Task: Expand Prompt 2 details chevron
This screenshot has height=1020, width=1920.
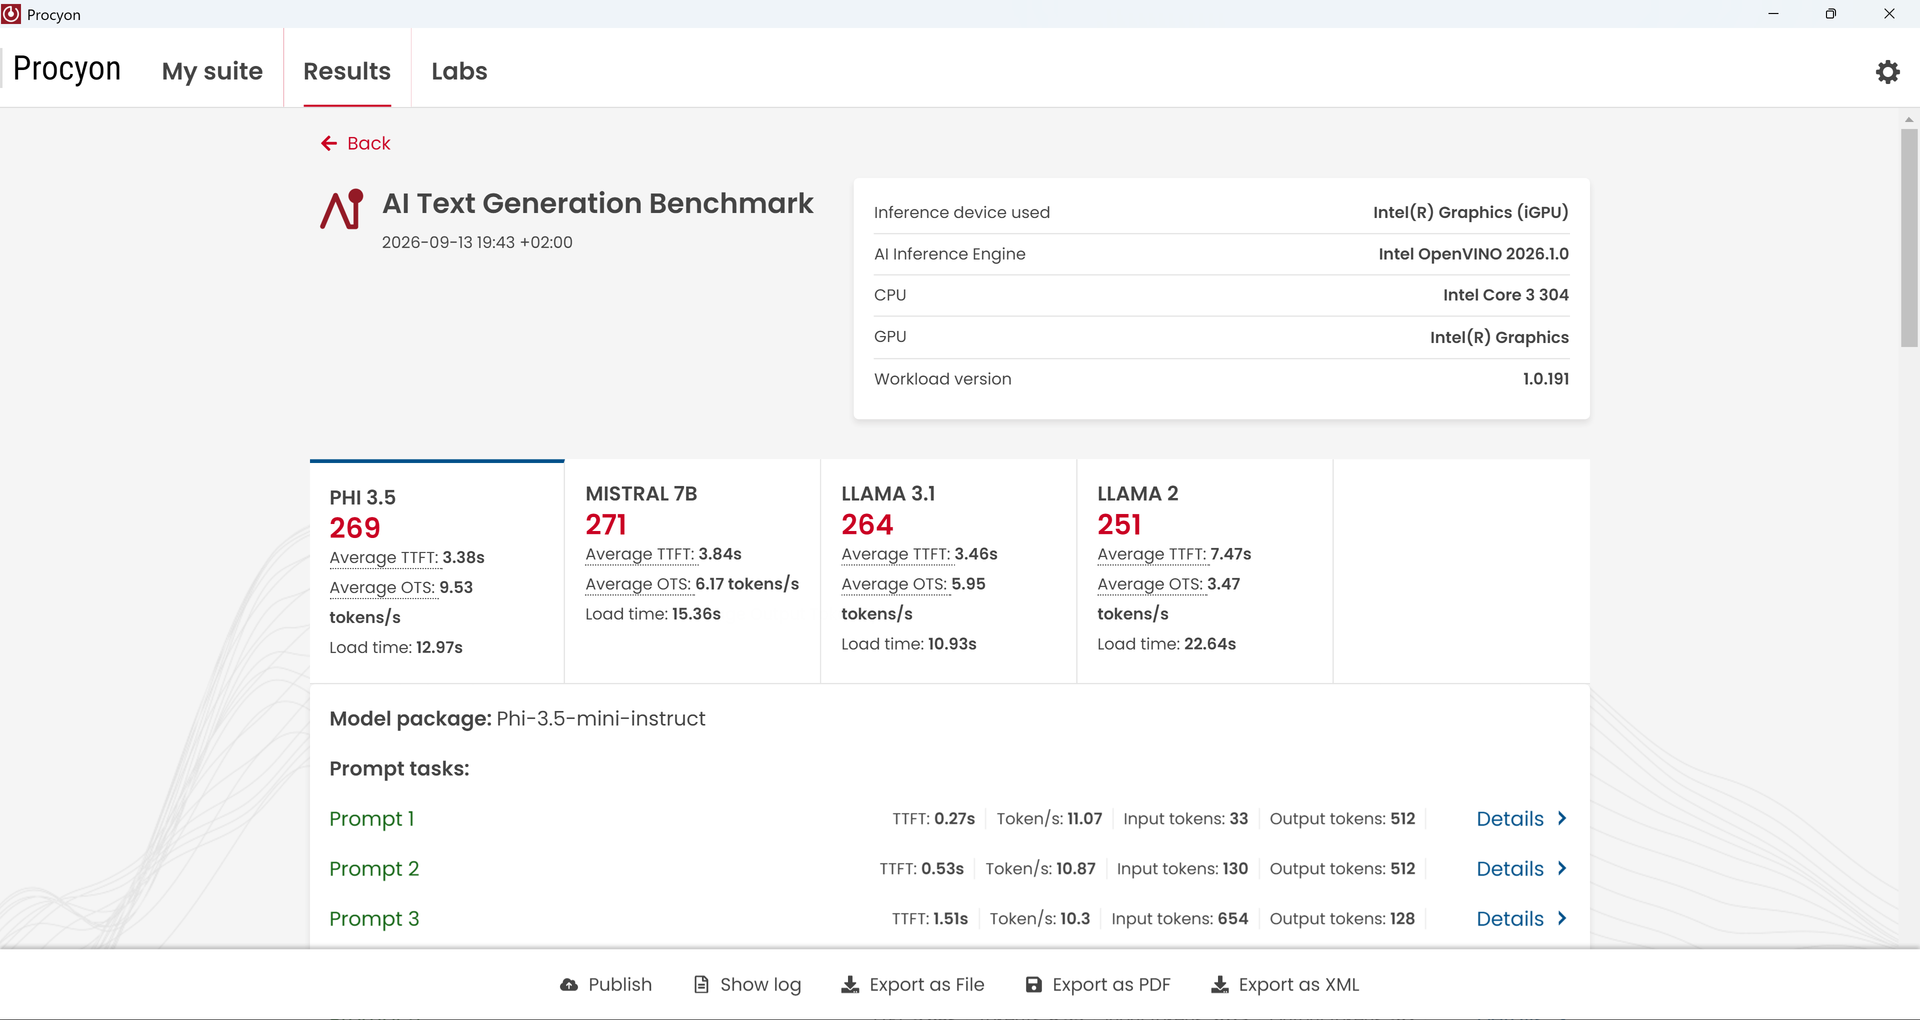Action: (1562, 868)
